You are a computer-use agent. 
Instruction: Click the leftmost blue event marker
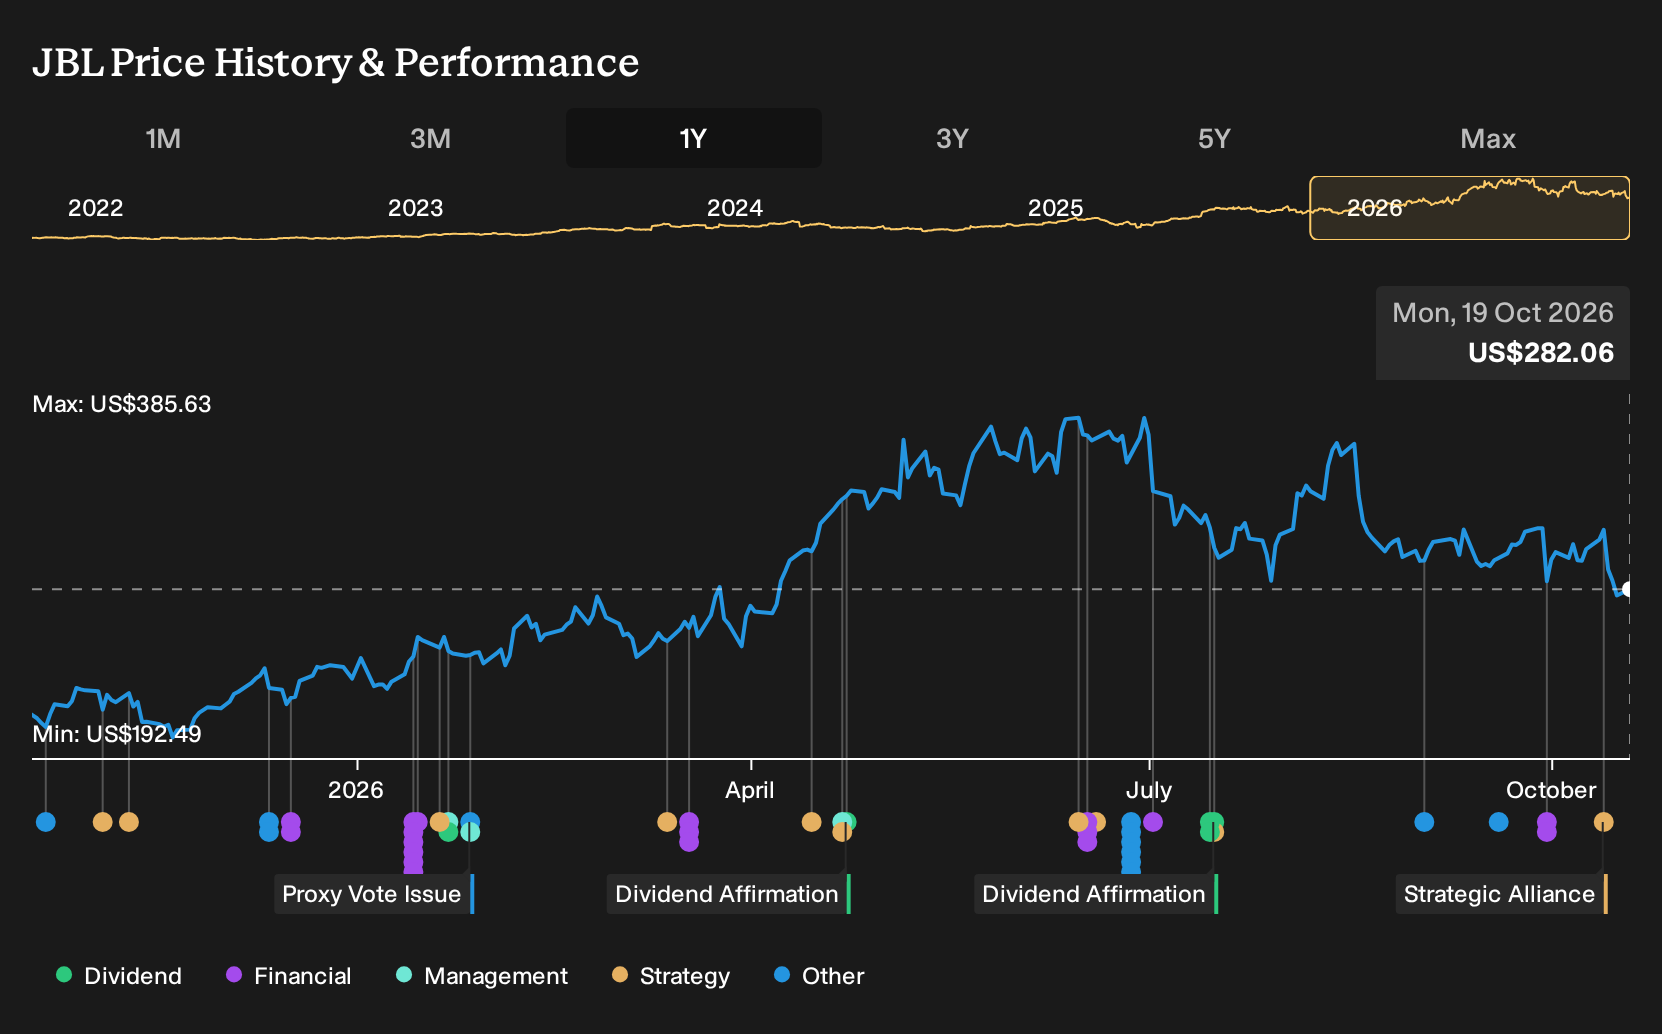[x=46, y=822]
